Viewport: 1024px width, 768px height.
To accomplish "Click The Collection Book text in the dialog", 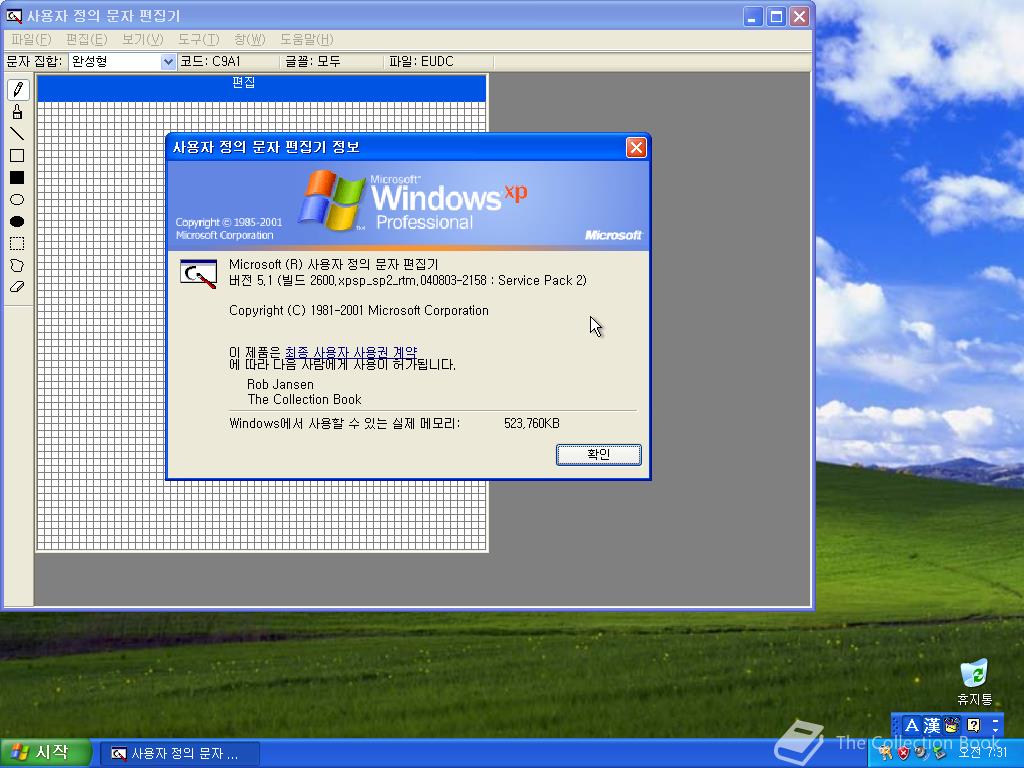I will [x=304, y=400].
